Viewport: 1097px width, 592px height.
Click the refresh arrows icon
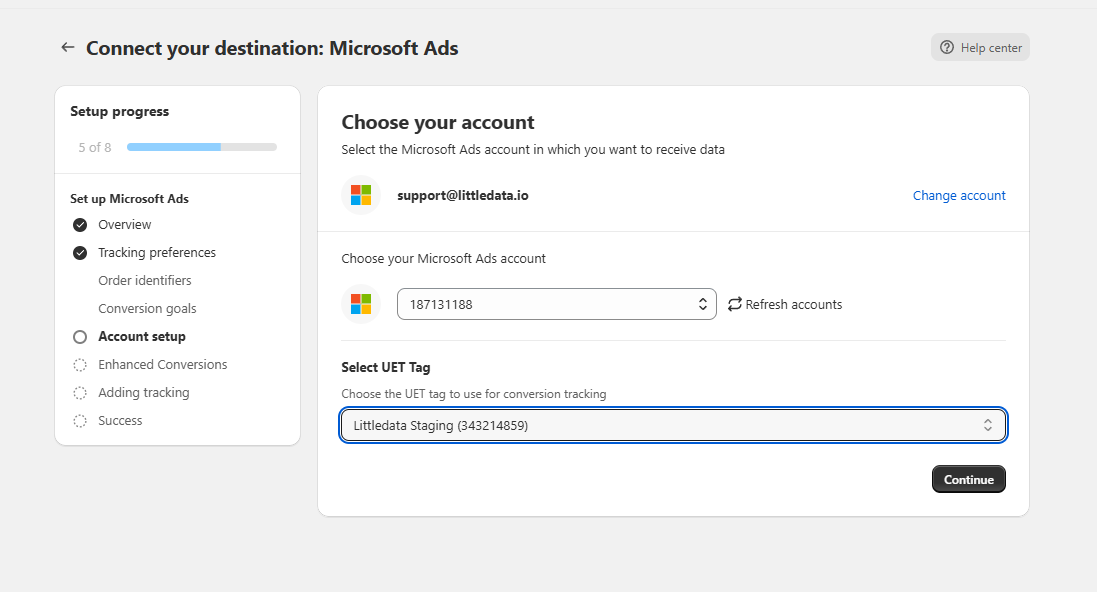(734, 304)
